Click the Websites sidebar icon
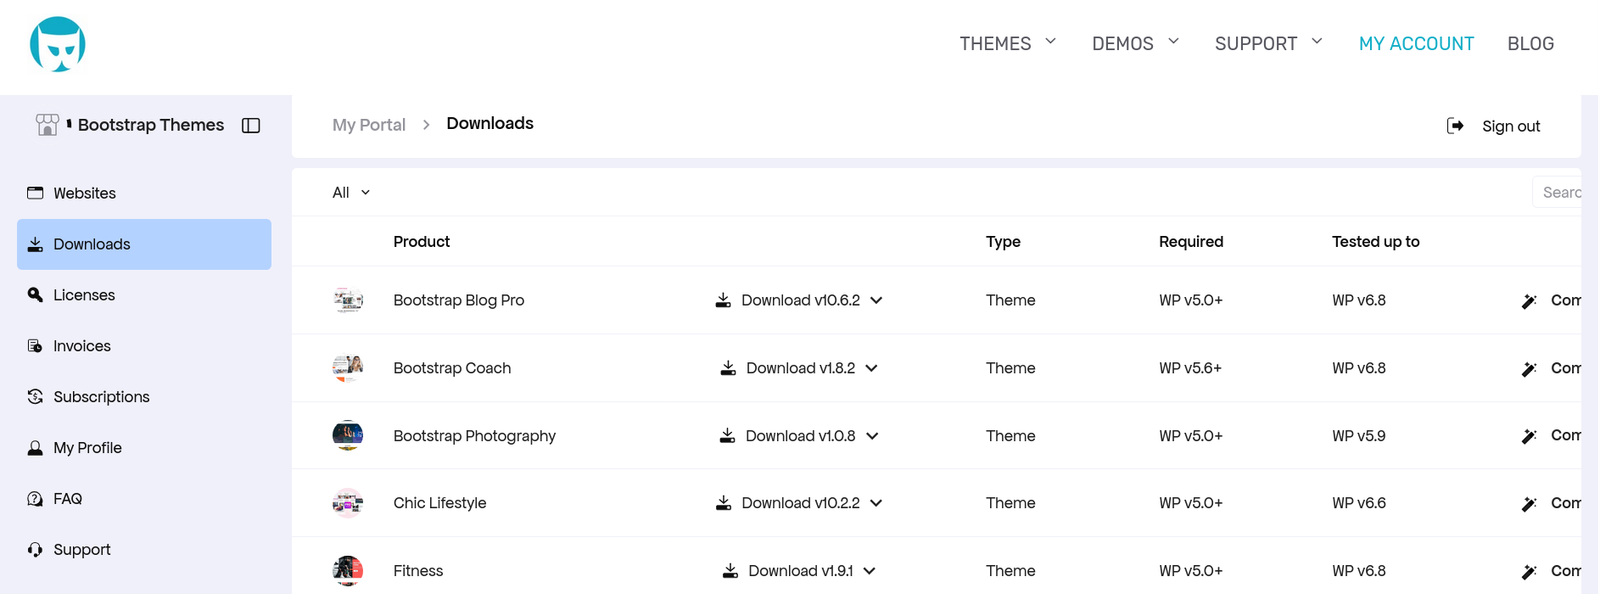The image size is (1600, 594). pos(35,193)
